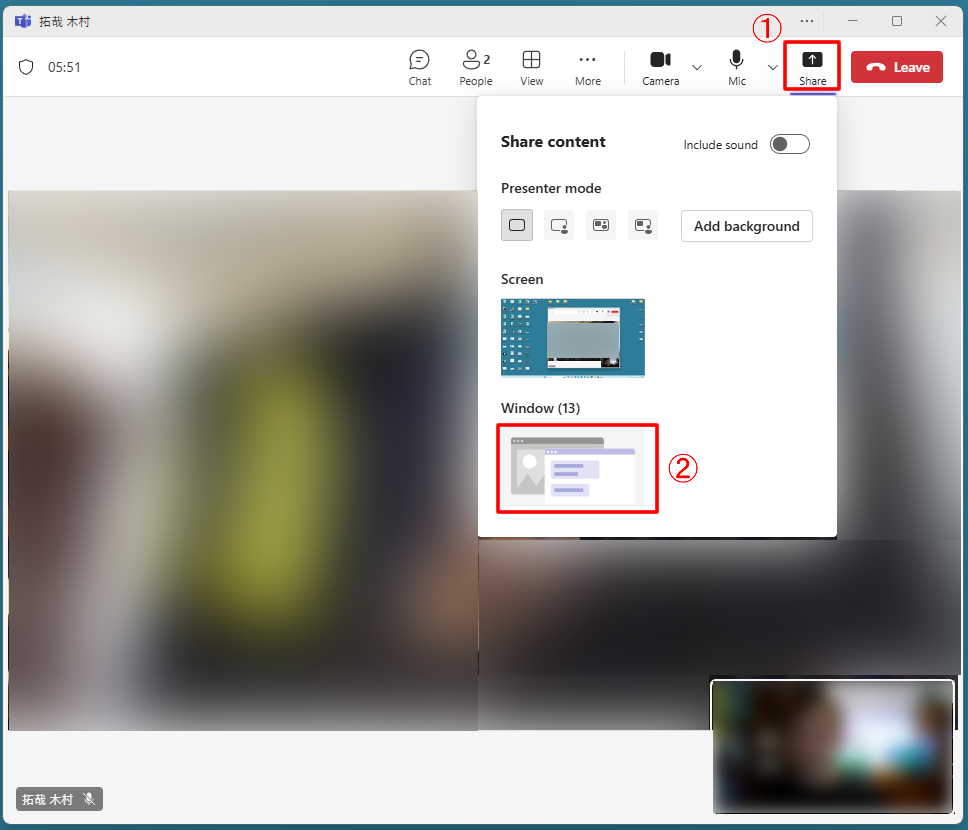Open the View layout options

point(531,67)
